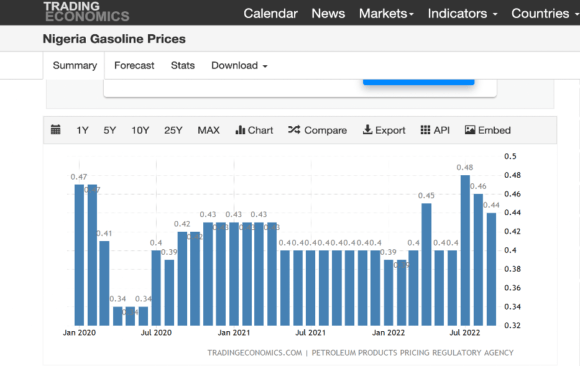The width and height of the screenshot is (580, 366).
Task: Open the News nav item
Action: click(x=328, y=14)
